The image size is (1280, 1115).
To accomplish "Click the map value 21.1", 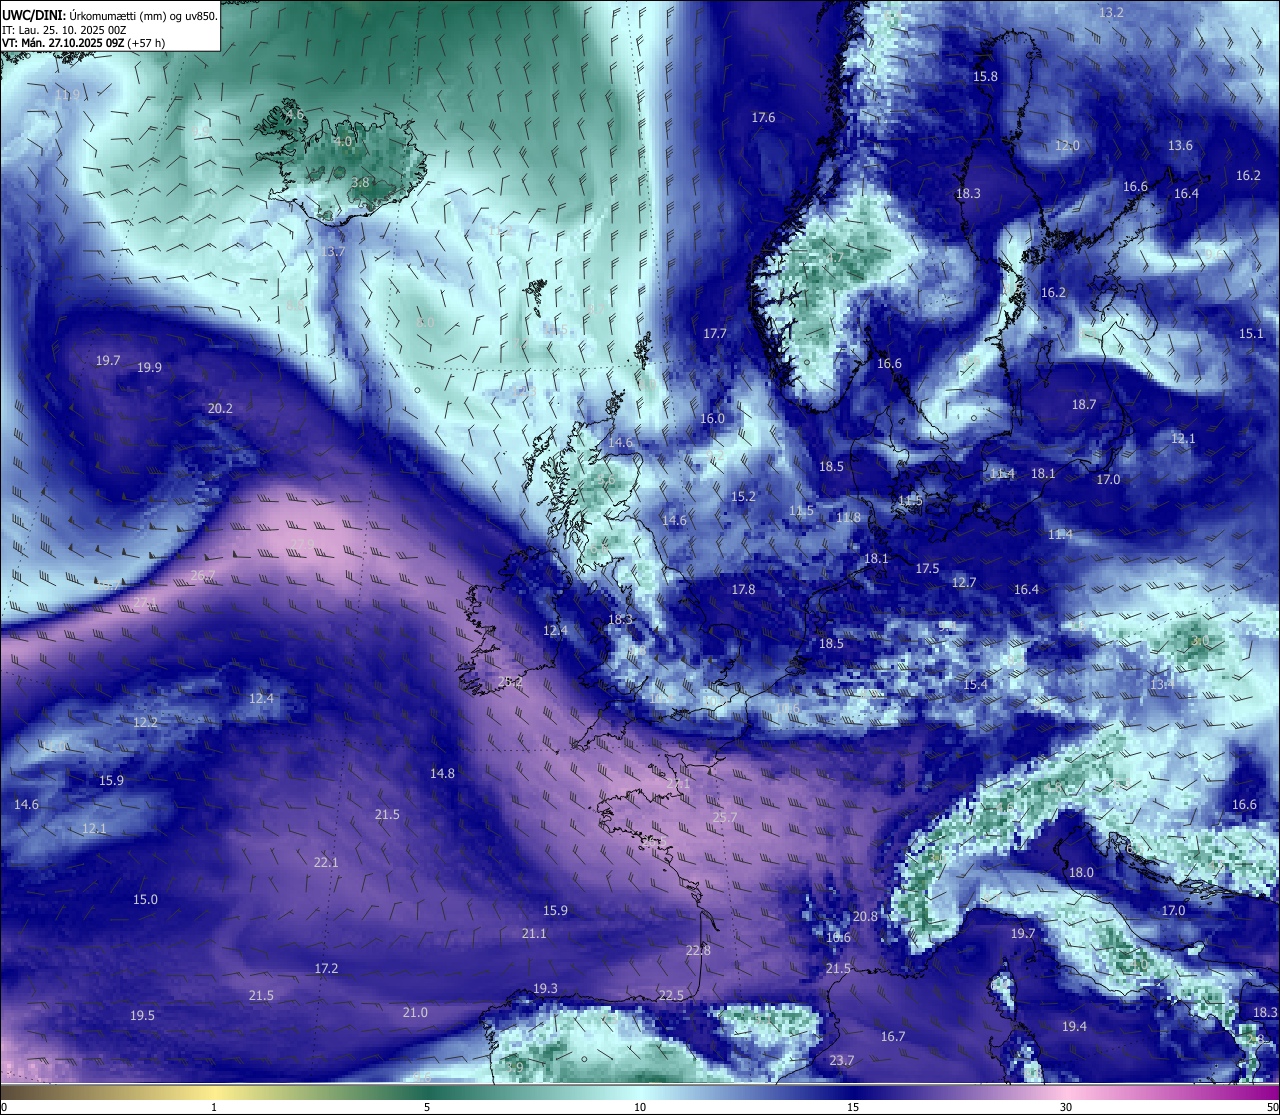I will coord(534,934).
